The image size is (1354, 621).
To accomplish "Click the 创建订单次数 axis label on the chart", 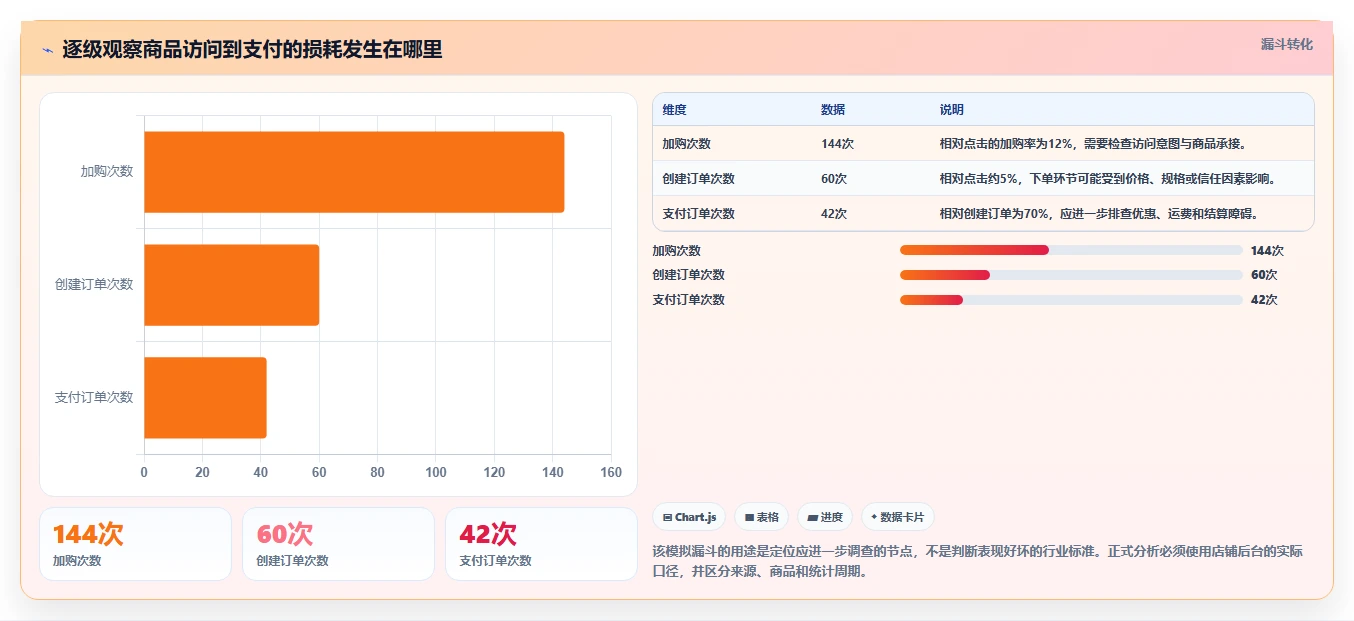I will [x=94, y=285].
